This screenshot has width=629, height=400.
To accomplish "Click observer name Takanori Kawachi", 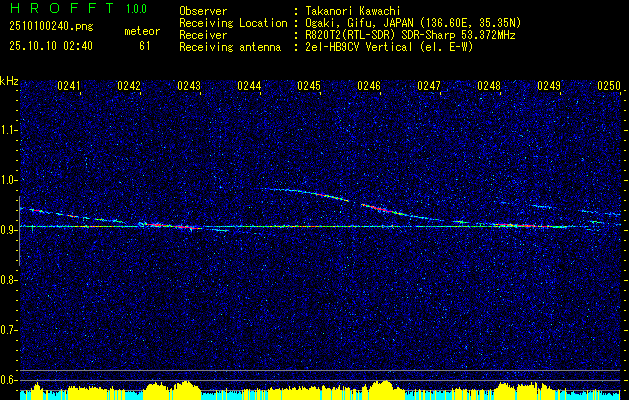I will [353, 11].
